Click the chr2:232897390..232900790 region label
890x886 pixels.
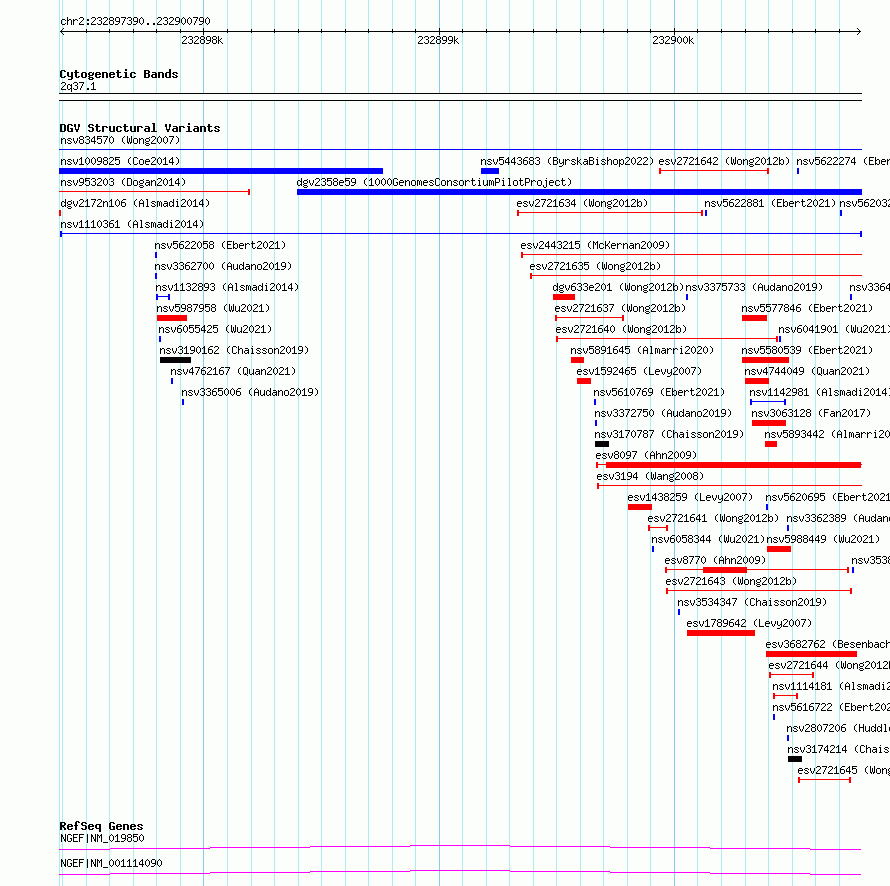[x=135, y=21]
